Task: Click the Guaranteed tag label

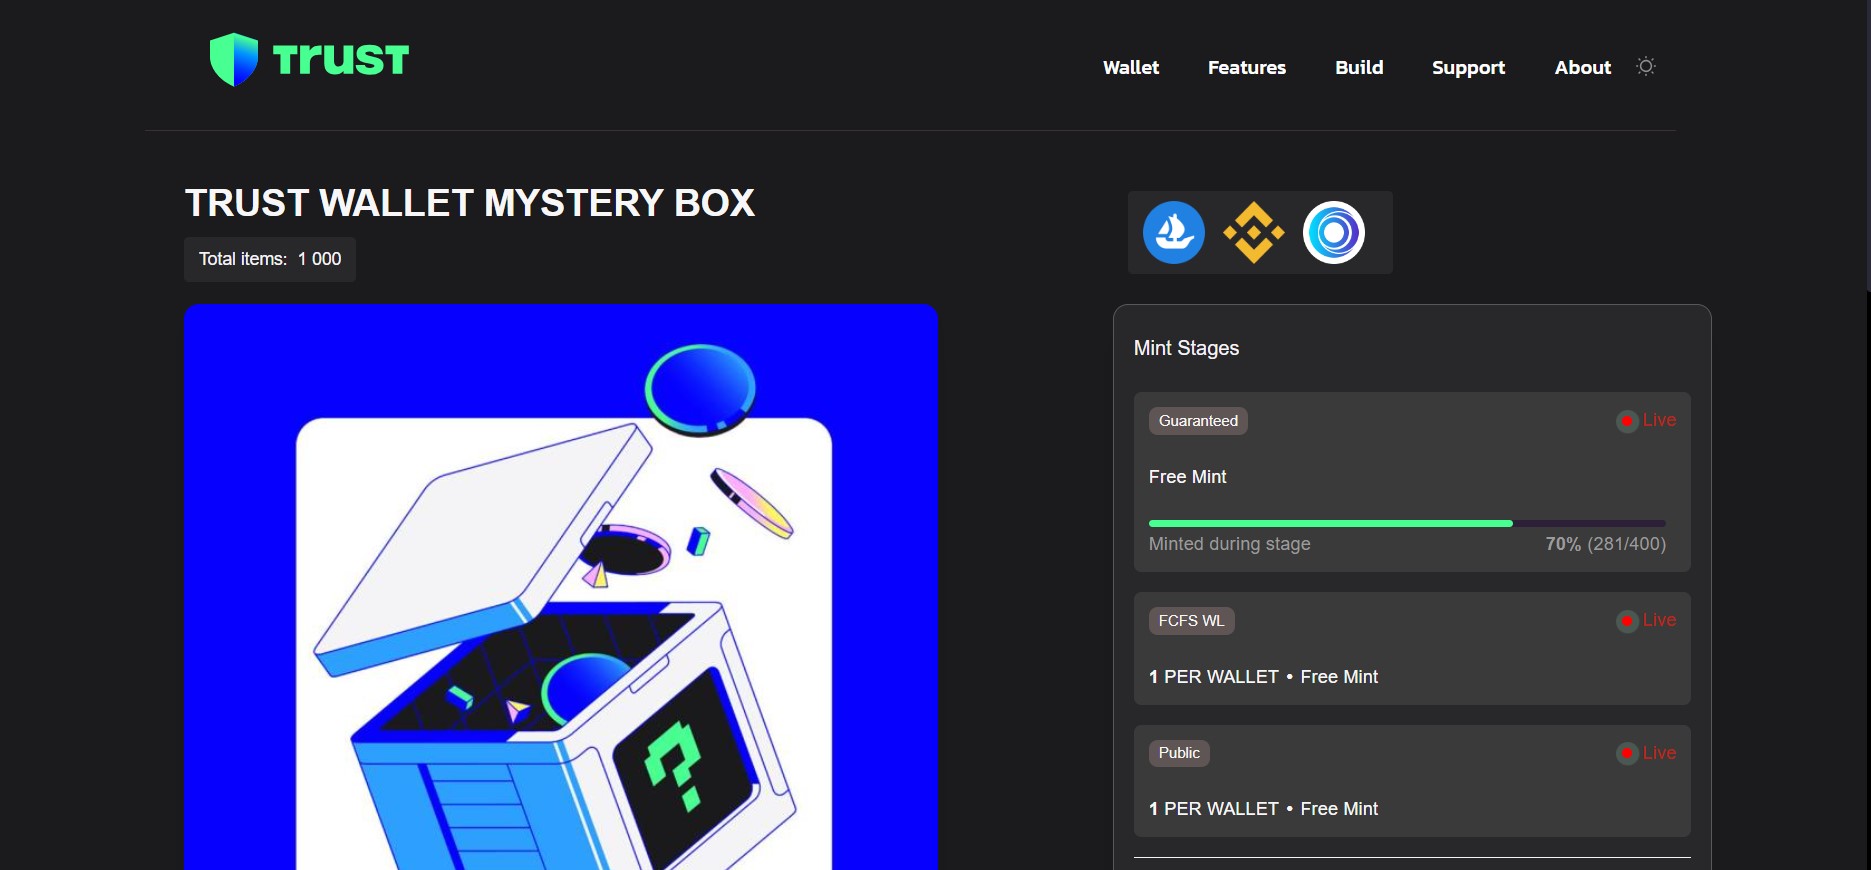Action: 1198,421
